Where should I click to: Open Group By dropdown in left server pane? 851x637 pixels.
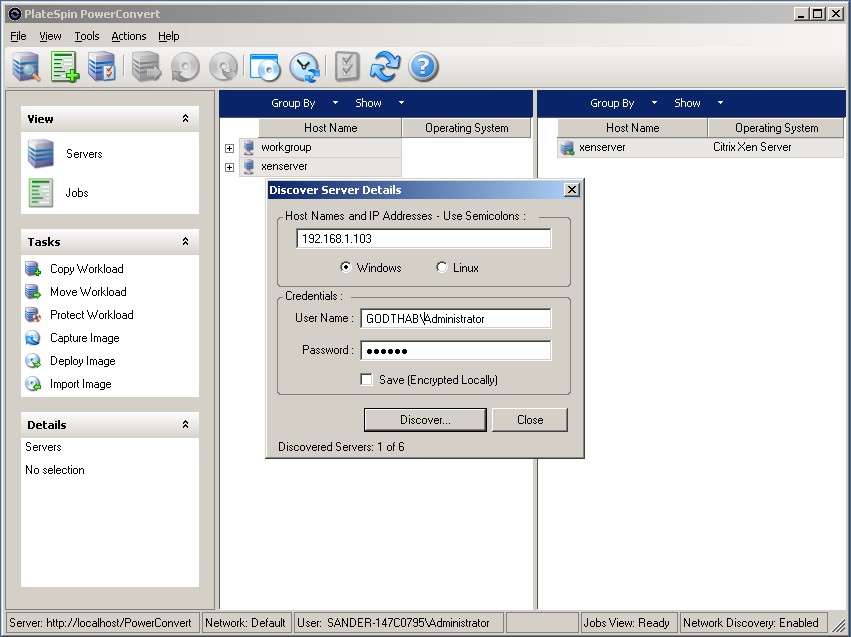[304, 103]
